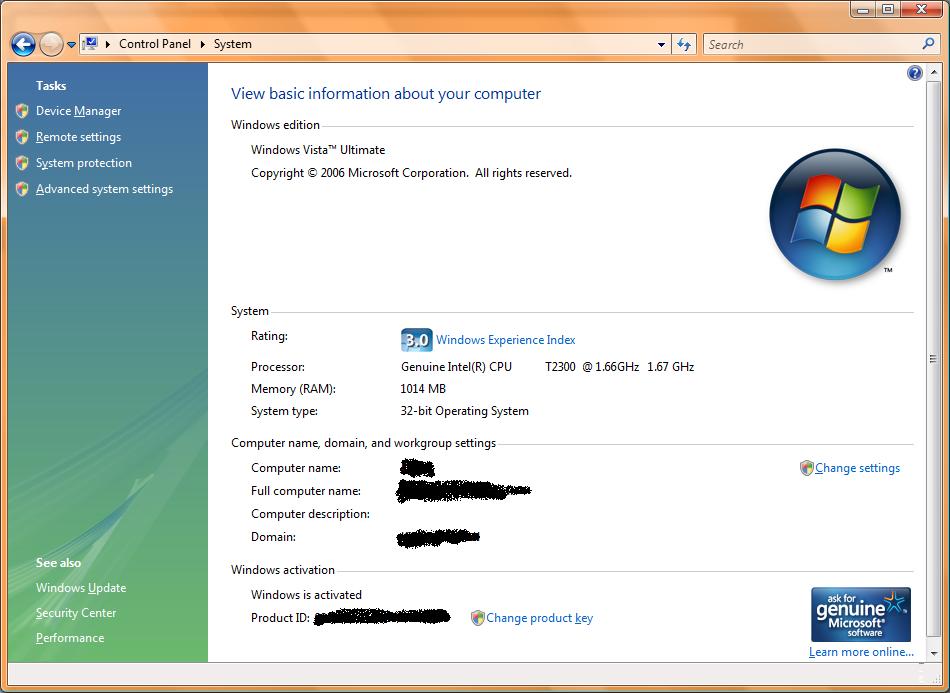Image resolution: width=950 pixels, height=693 pixels.
Task: Click the vertical scrollbar thumb grip
Action: (933, 359)
